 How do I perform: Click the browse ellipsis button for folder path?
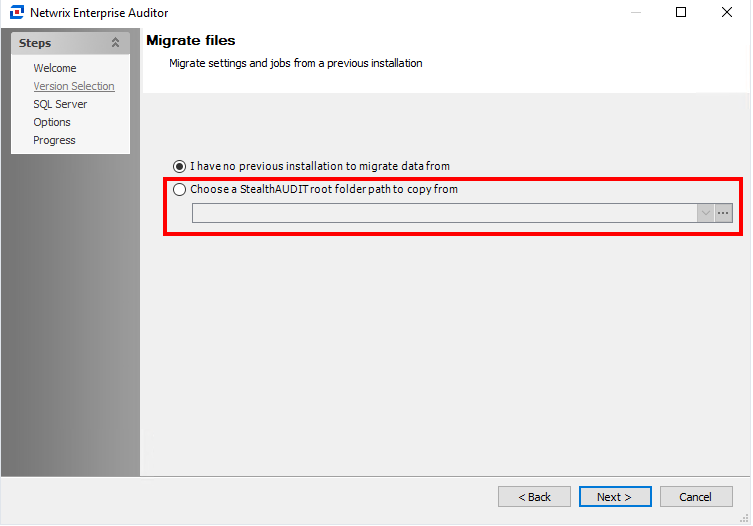[723, 213]
